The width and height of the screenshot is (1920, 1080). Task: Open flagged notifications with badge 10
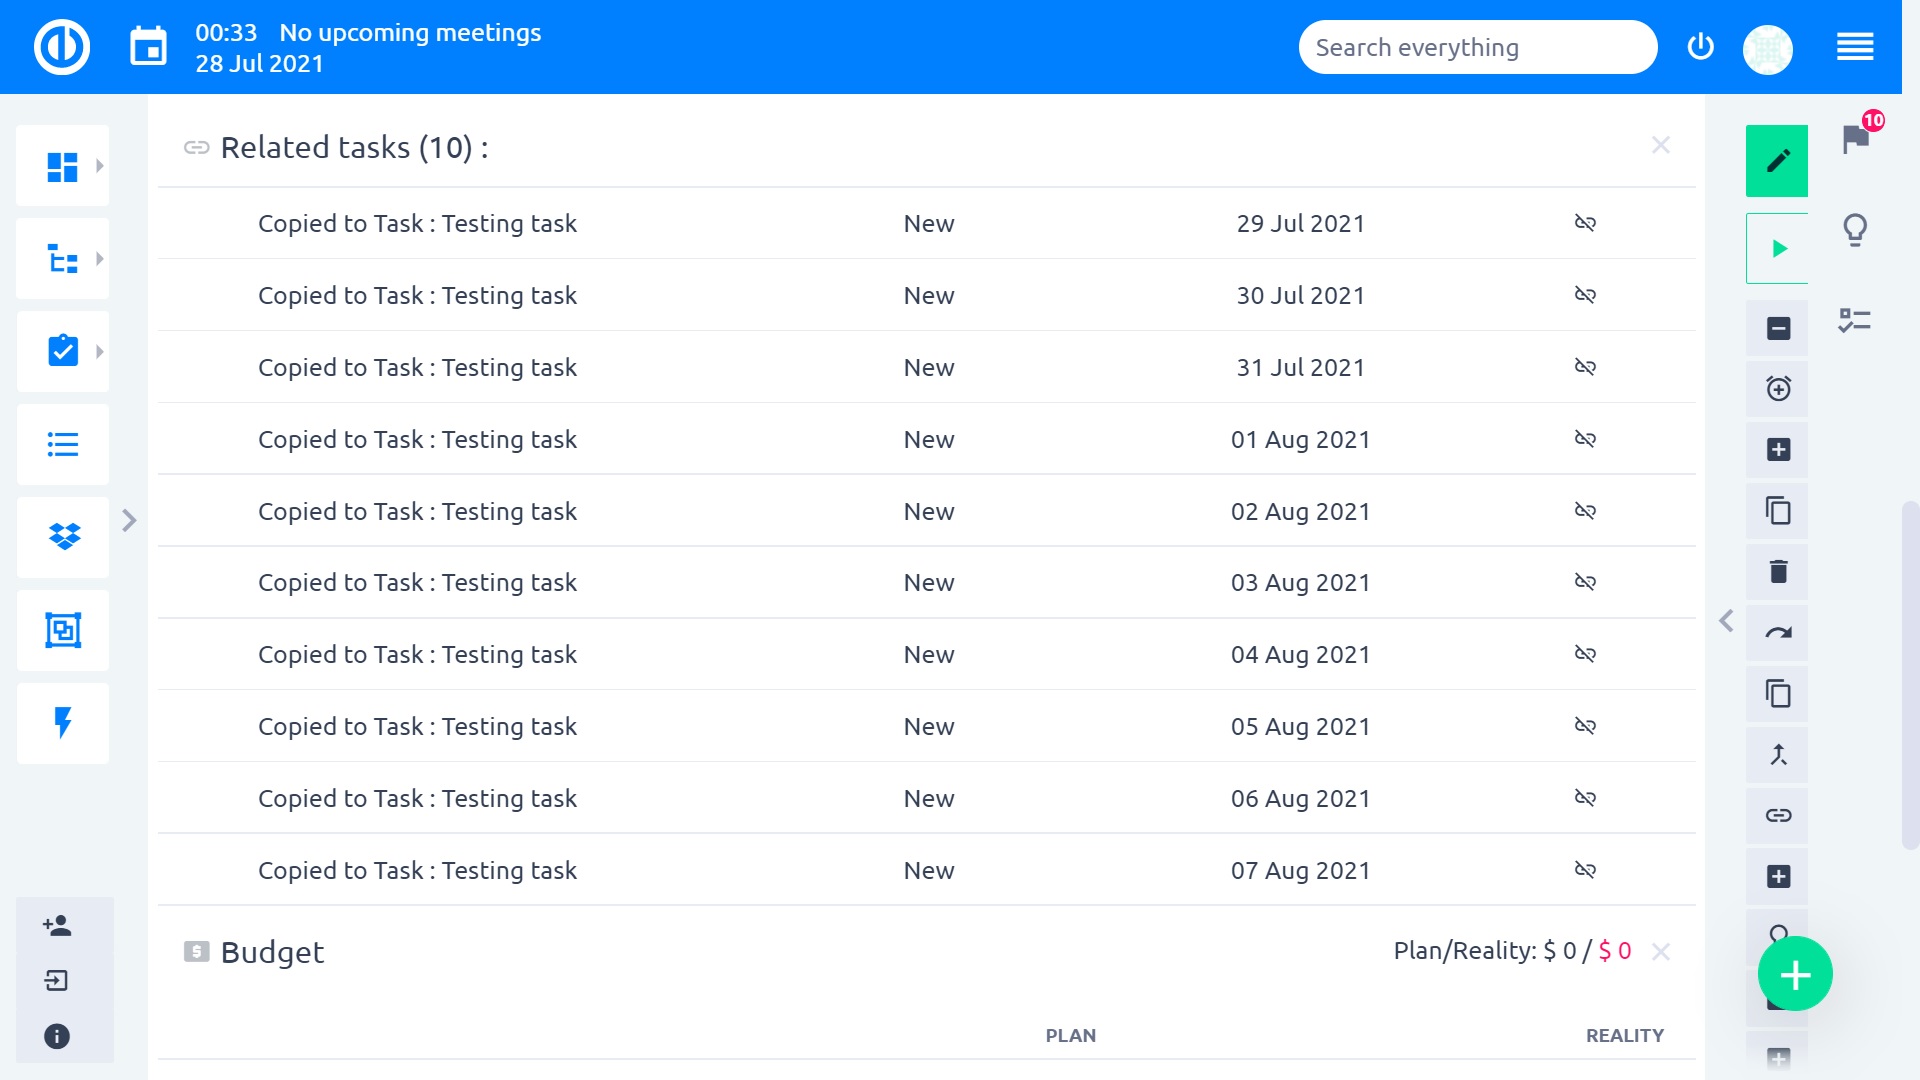click(1856, 138)
